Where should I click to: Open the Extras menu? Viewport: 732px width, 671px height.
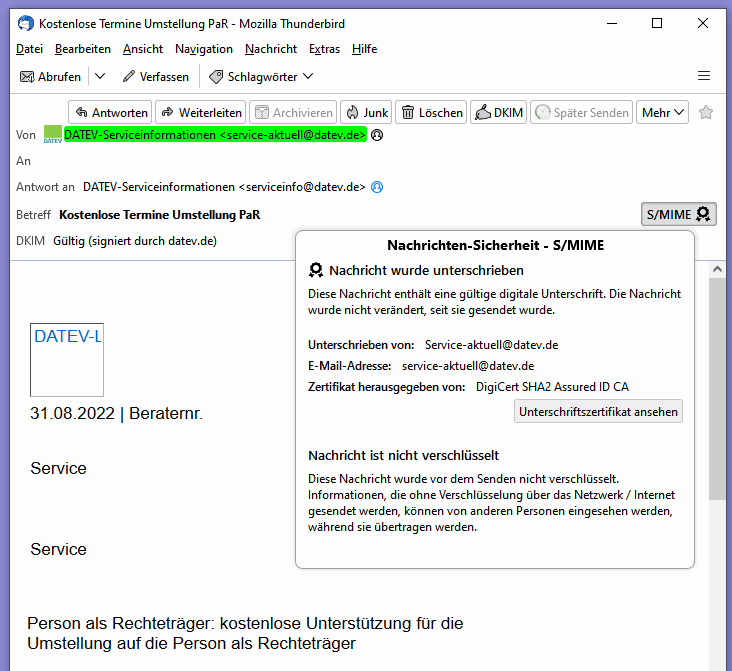tap(324, 49)
